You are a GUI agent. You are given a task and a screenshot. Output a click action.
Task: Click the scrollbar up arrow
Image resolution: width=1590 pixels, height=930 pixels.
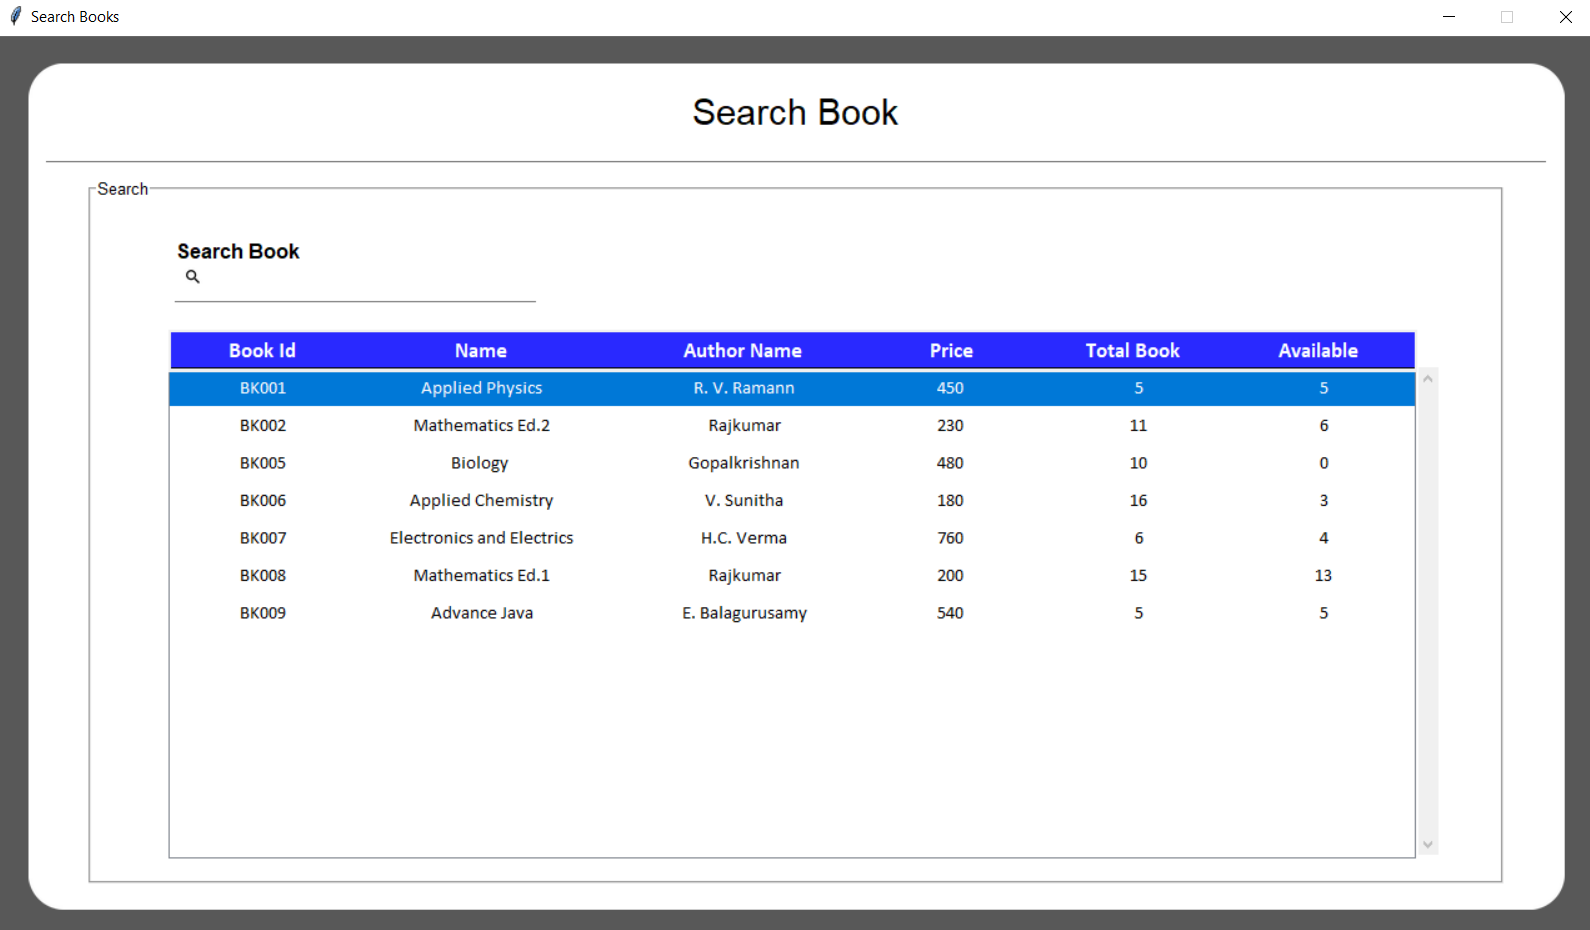1428,379
